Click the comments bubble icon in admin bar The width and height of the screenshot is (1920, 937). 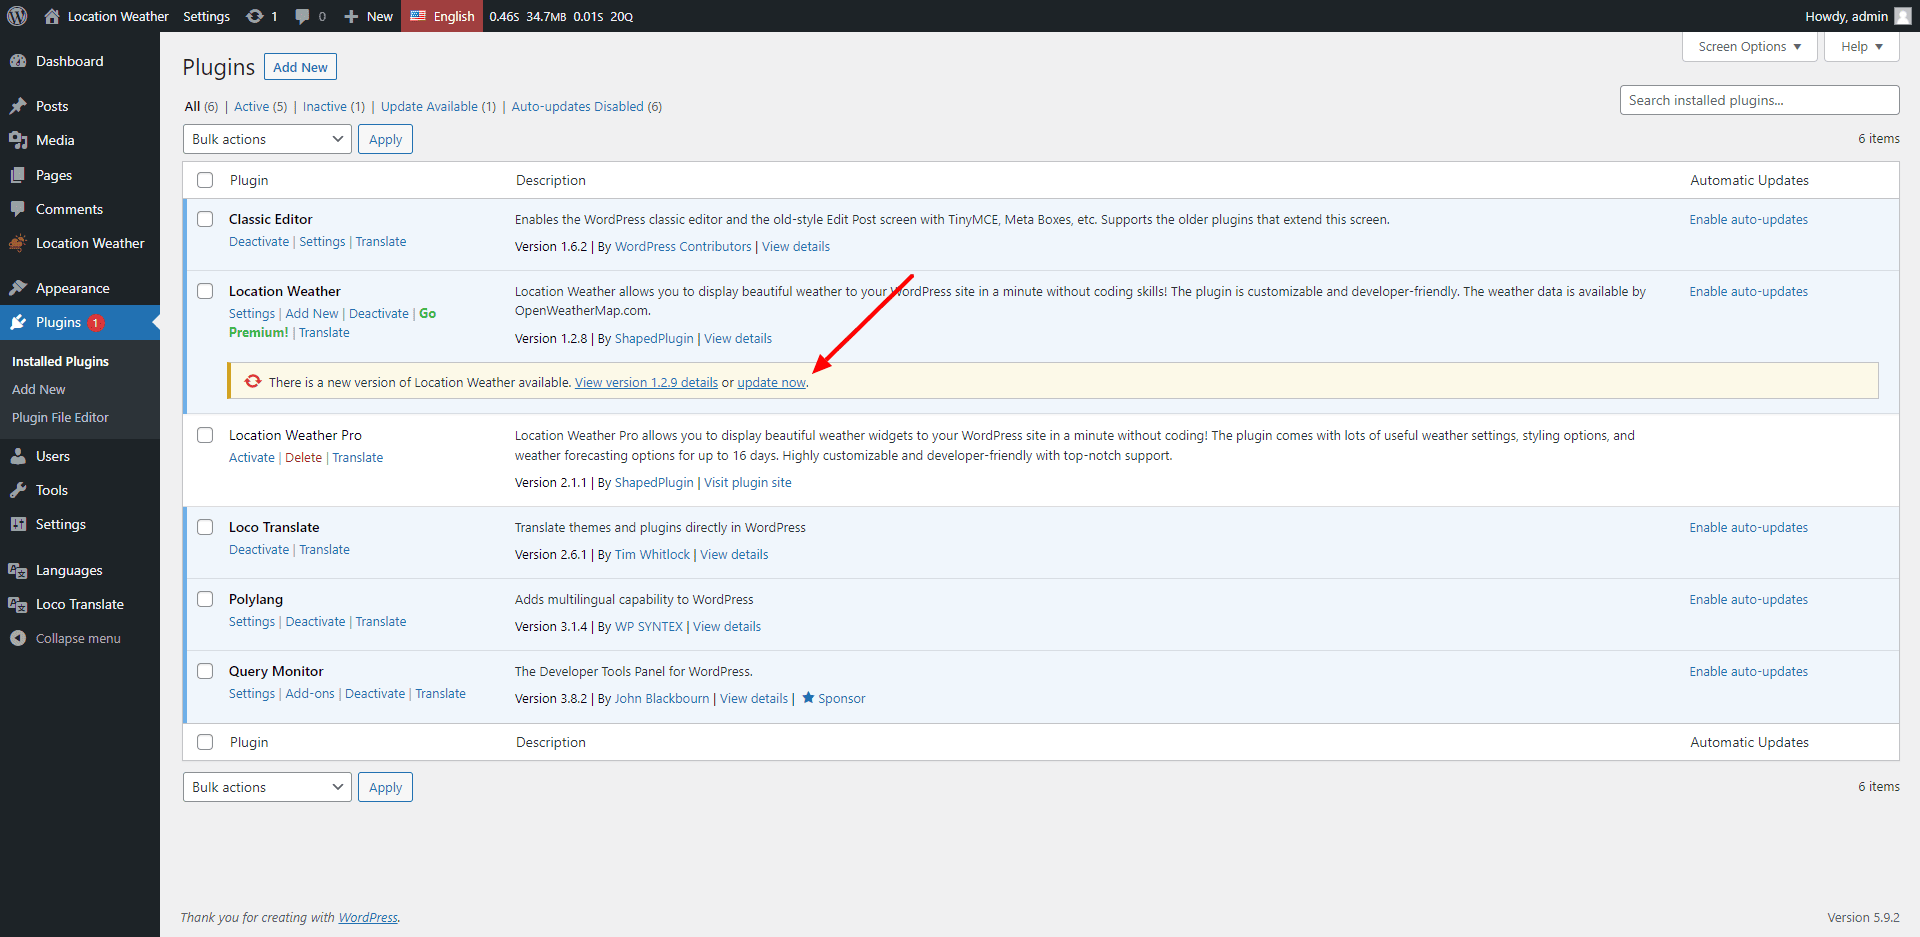coord(302,16)
